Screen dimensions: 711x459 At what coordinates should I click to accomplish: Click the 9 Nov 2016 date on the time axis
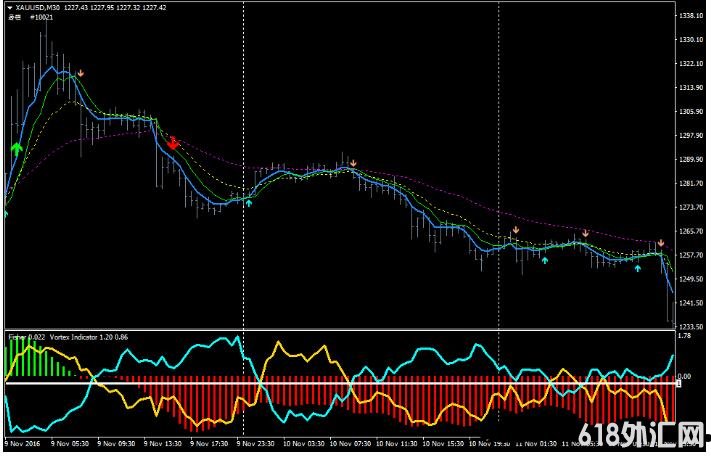click(22, 441)
